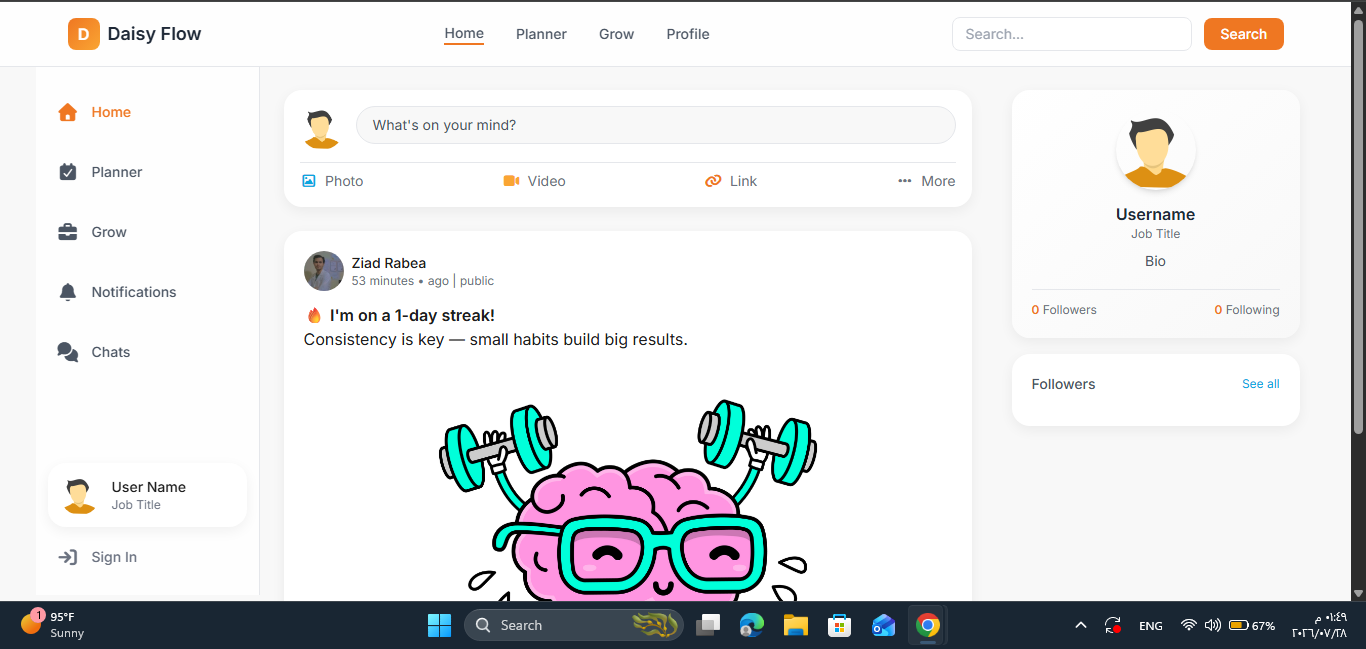Image resolution: width=1366 pixels, height=649 pixels.
Task: Click Ziad Rabea's profile picture
Action: (324, 271)
